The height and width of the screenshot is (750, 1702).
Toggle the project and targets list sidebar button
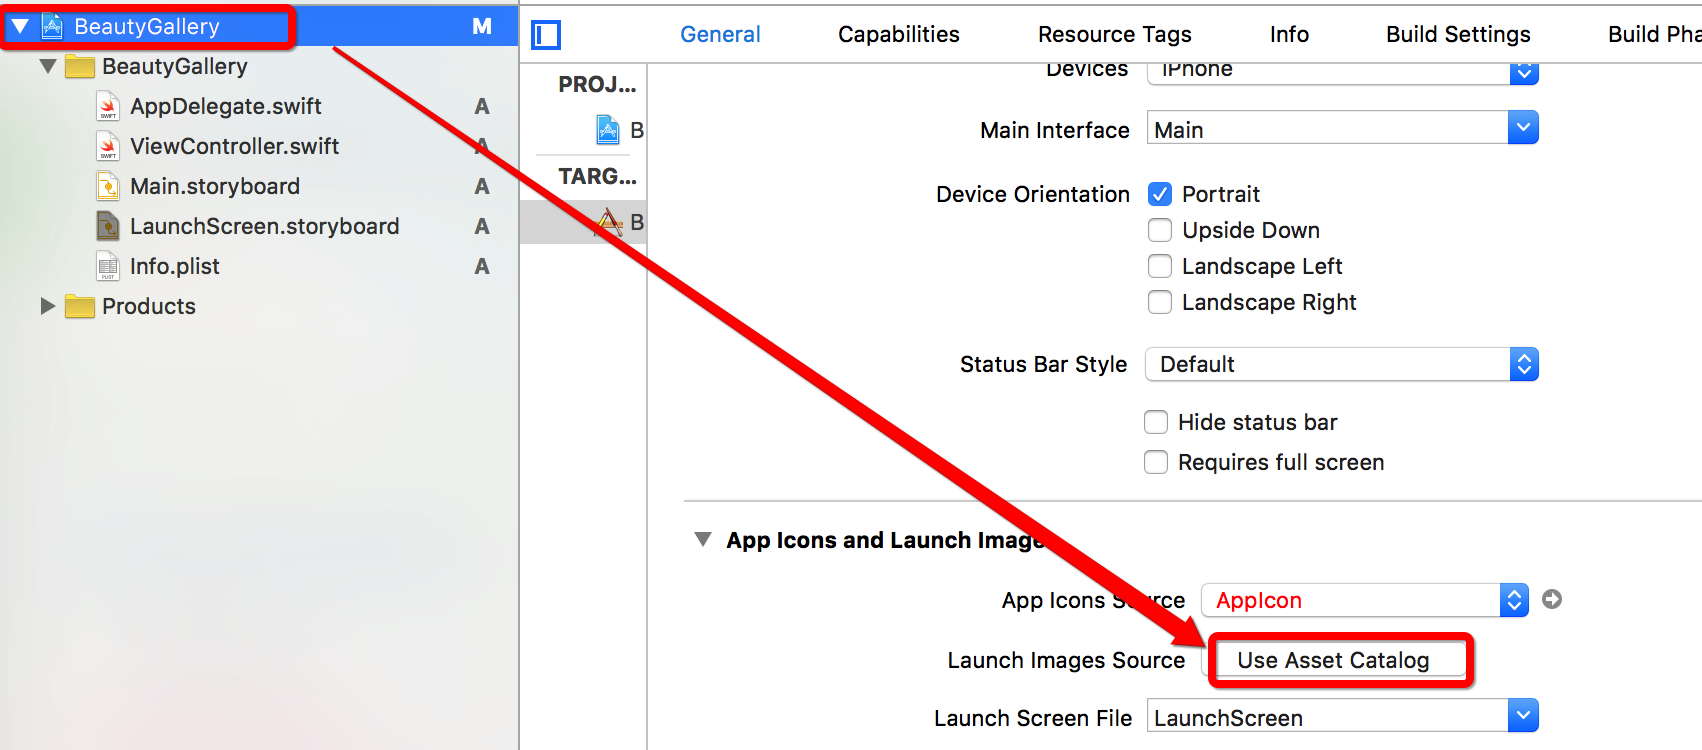546,35
